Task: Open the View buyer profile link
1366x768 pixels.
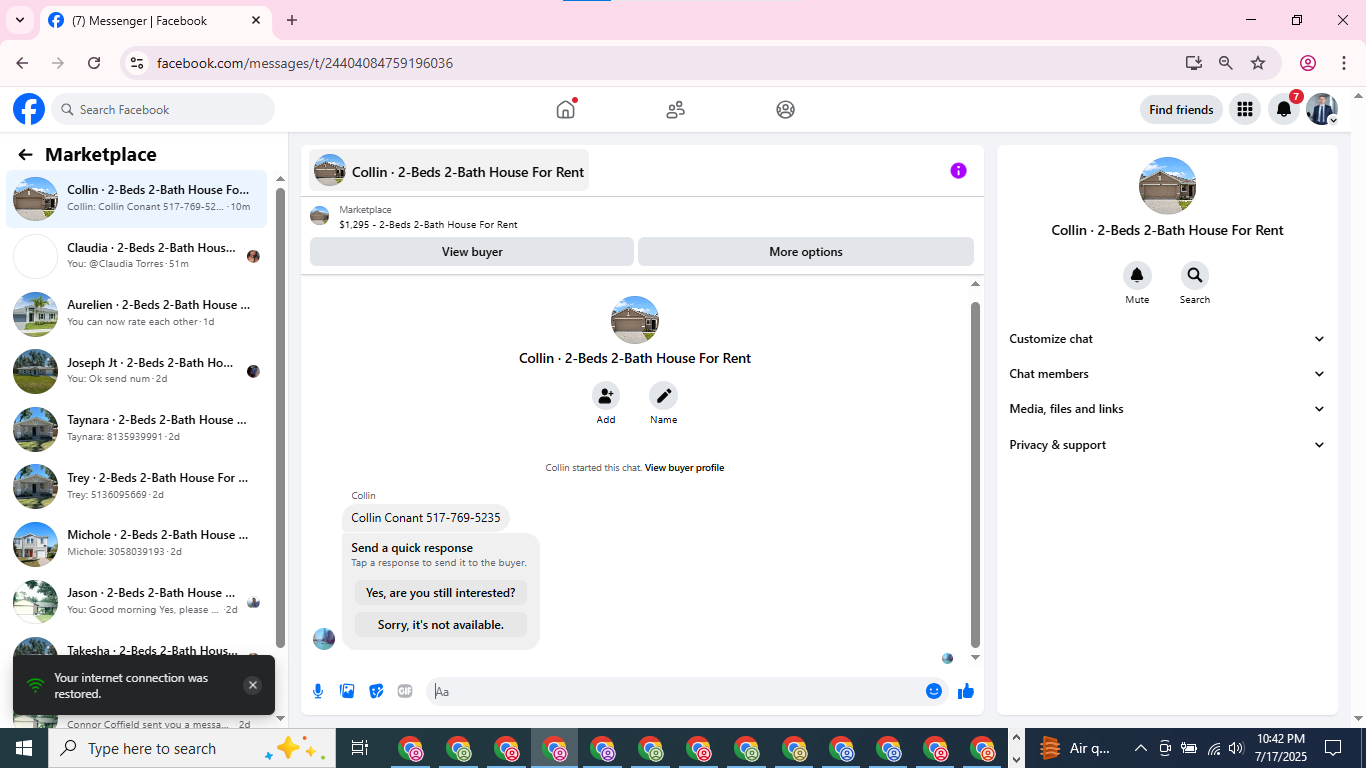Action: coord(684,468)
